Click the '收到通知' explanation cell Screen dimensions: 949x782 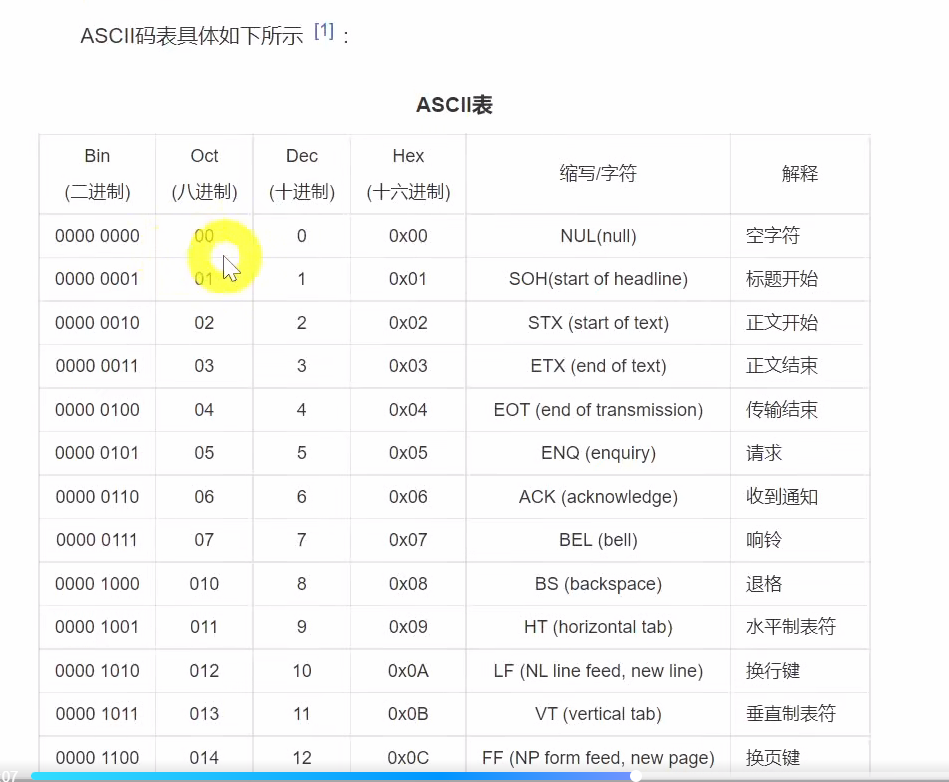(x=800, y=496)
